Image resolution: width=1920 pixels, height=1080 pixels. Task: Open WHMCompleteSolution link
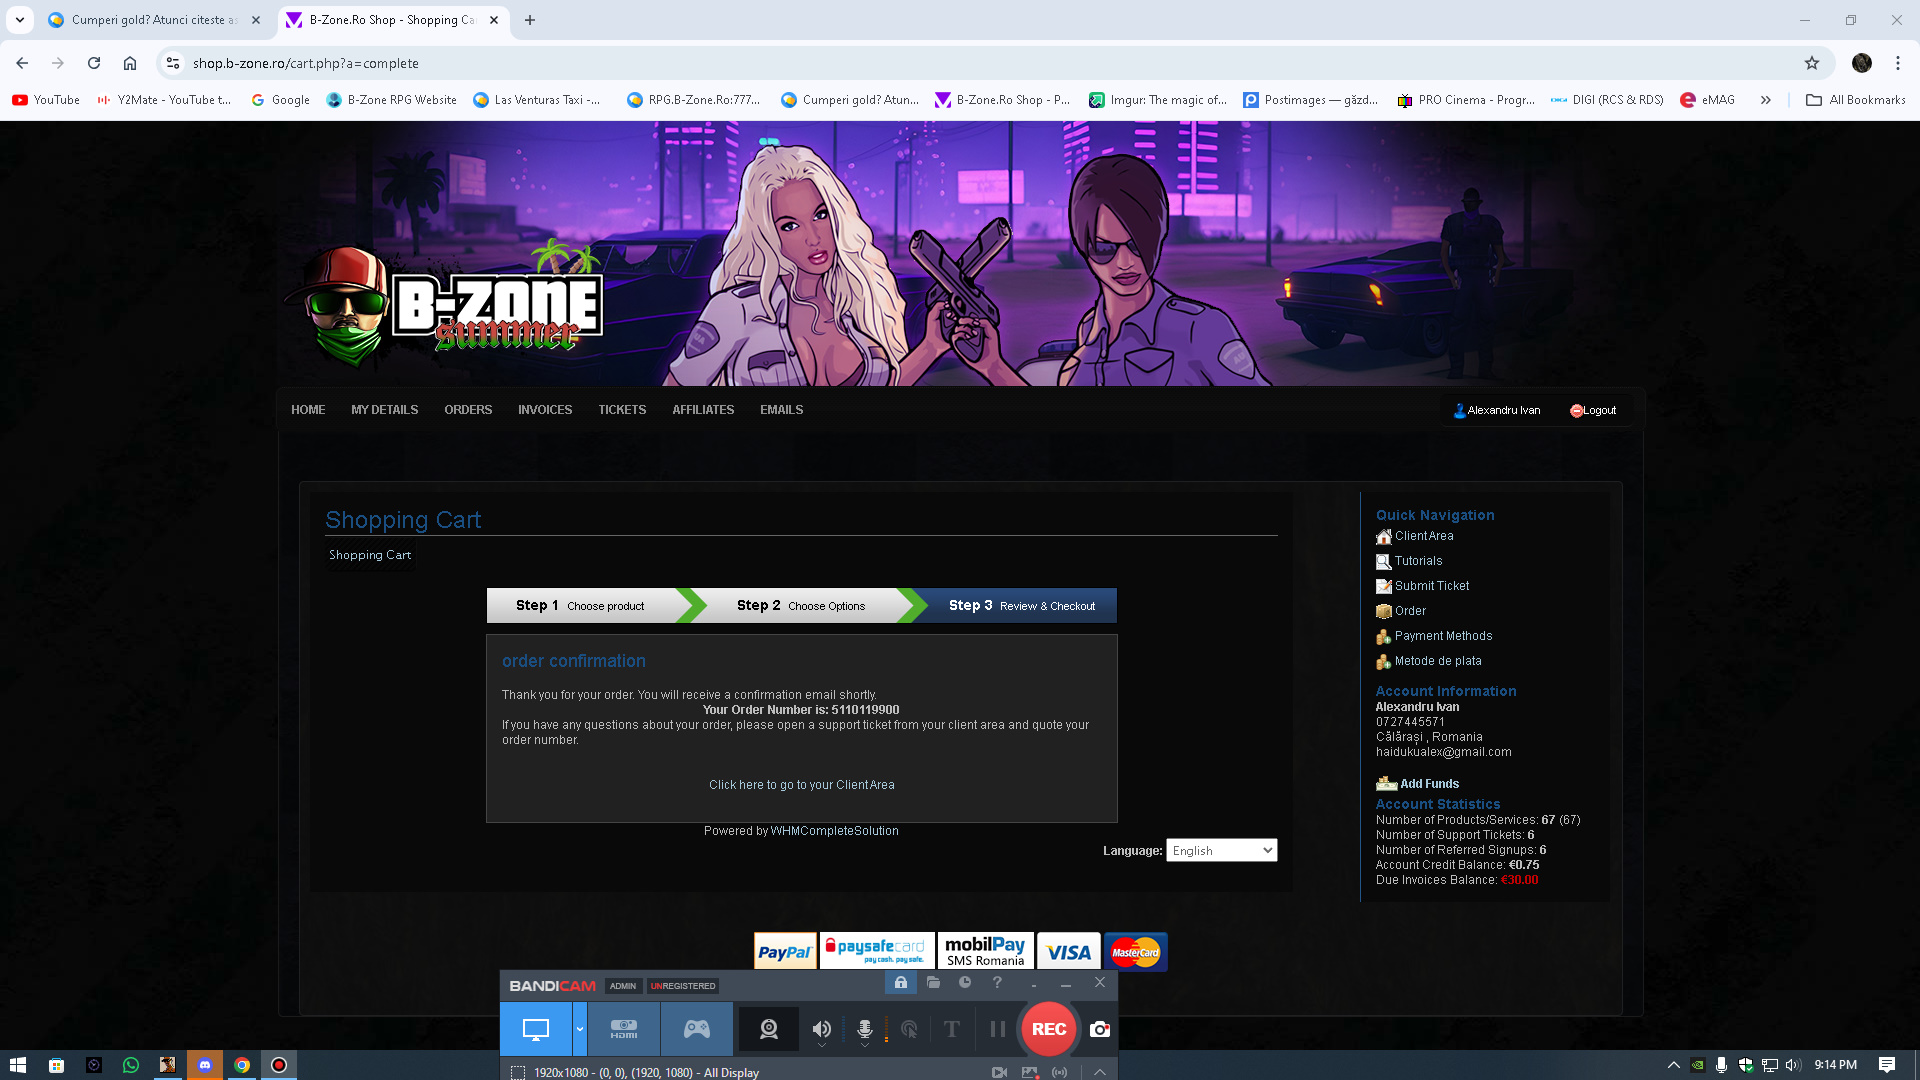[834, 831]
